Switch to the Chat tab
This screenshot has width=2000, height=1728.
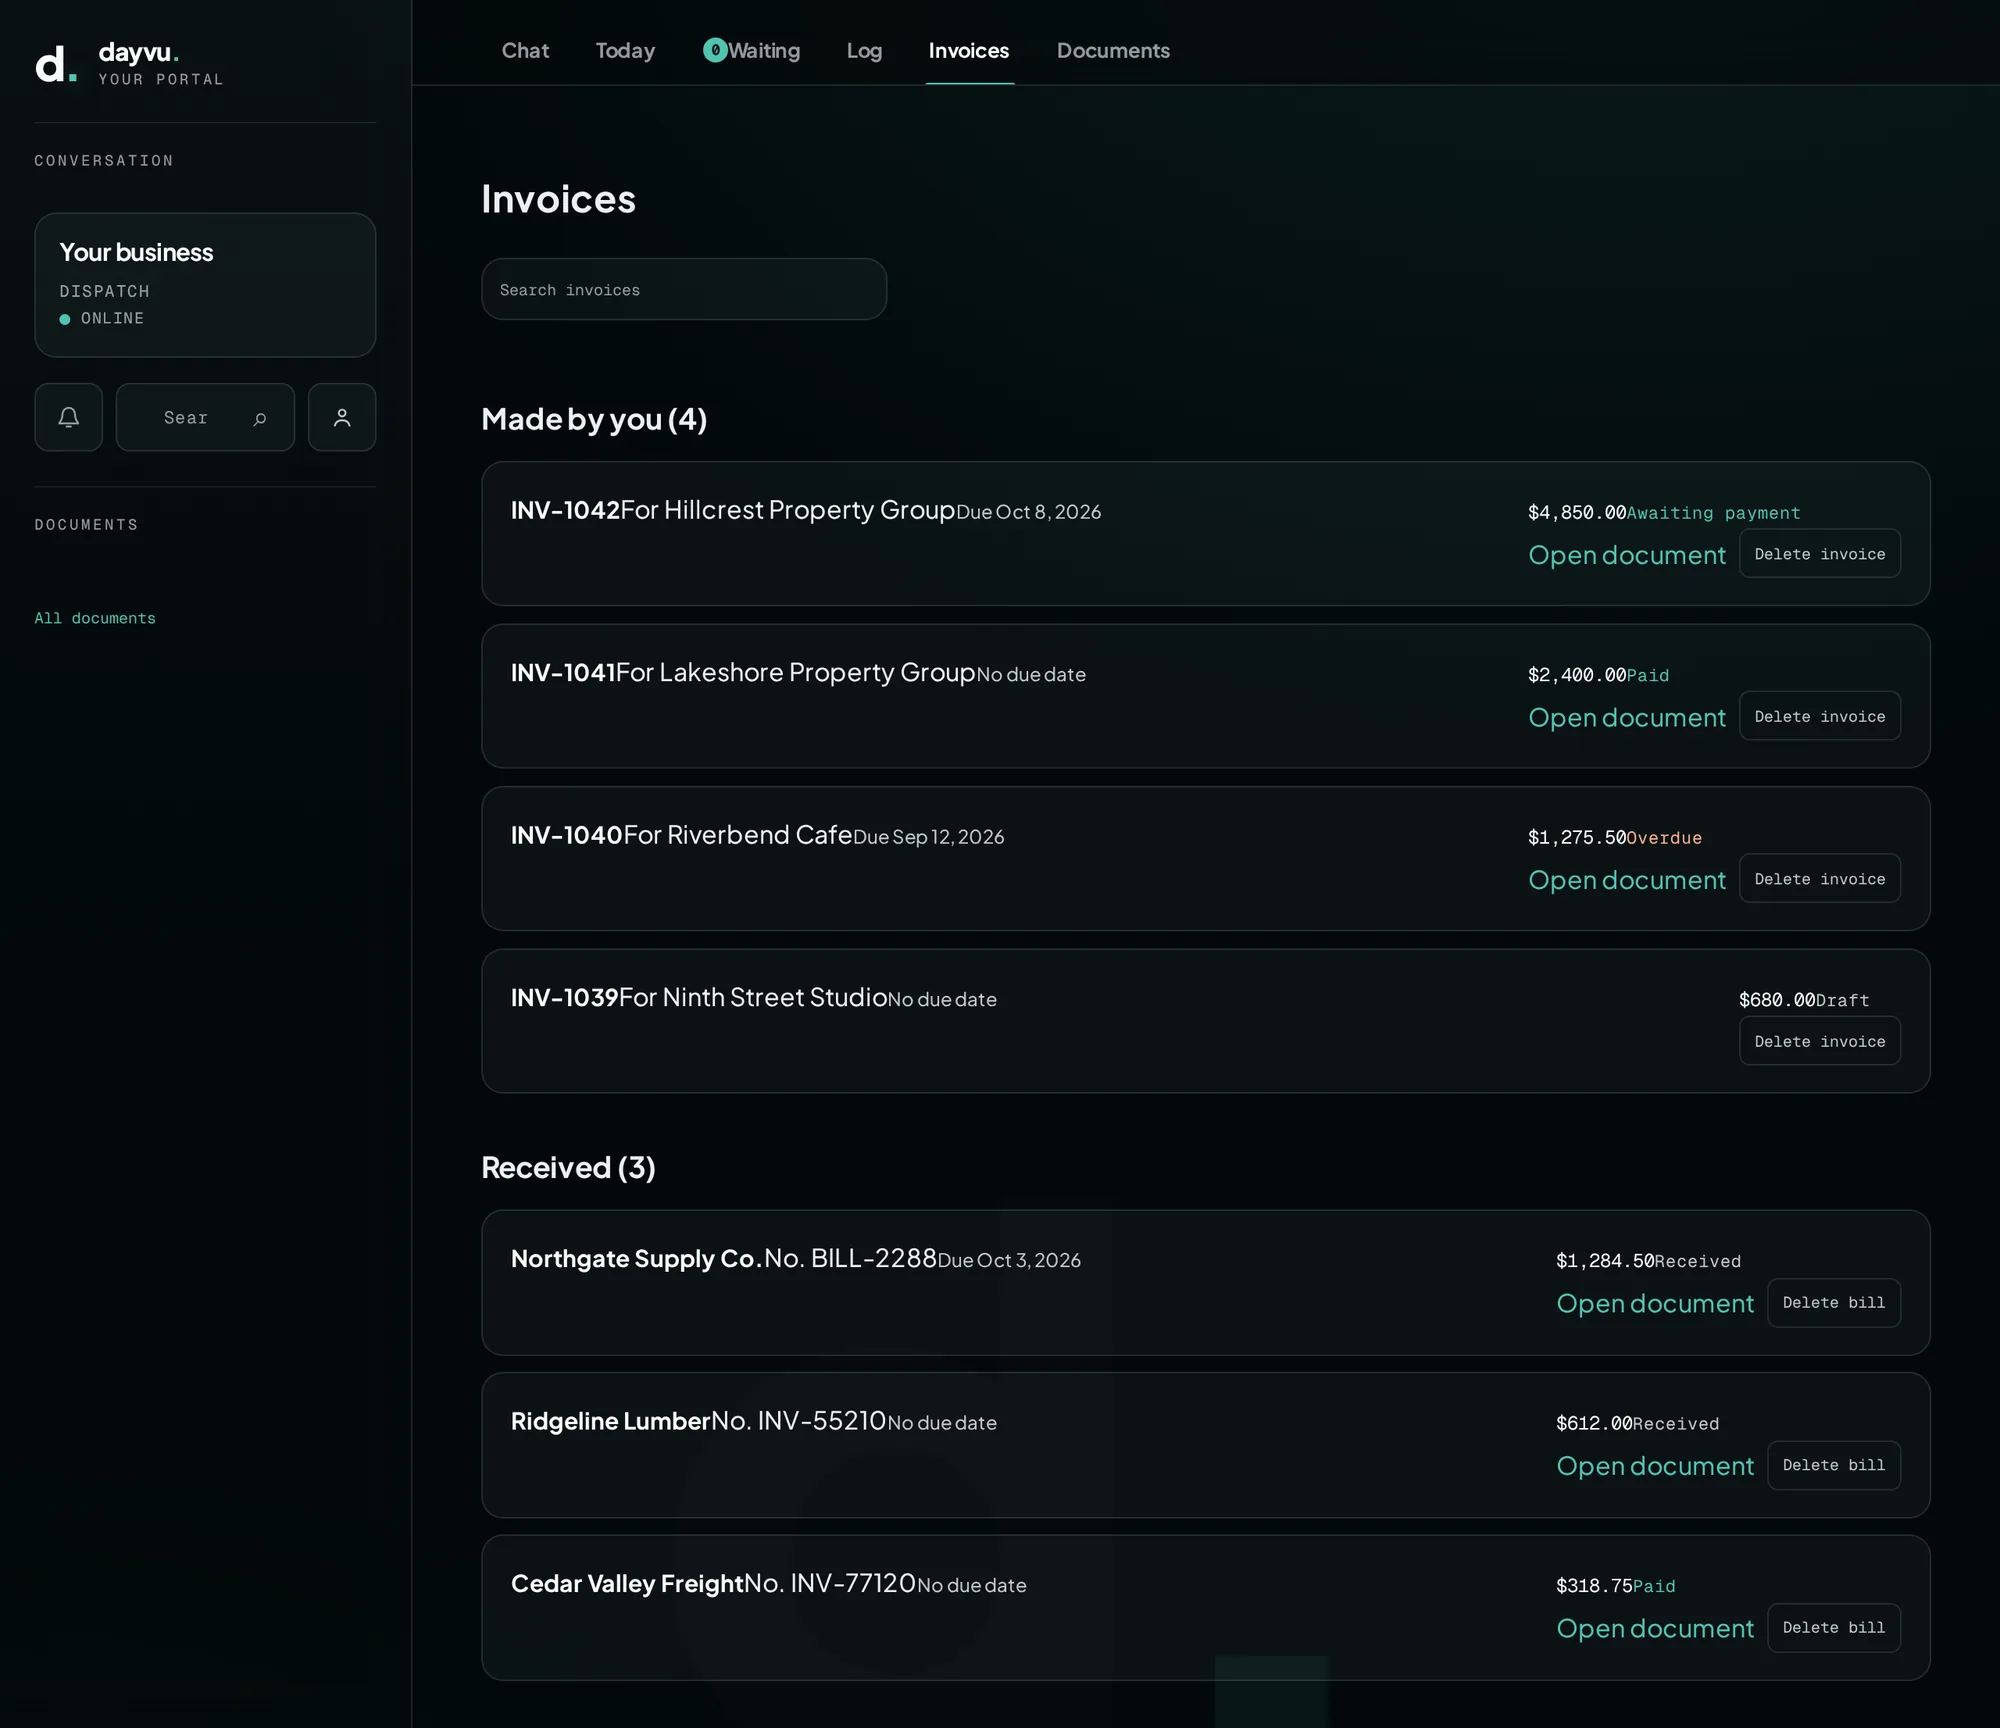(525, 50)
